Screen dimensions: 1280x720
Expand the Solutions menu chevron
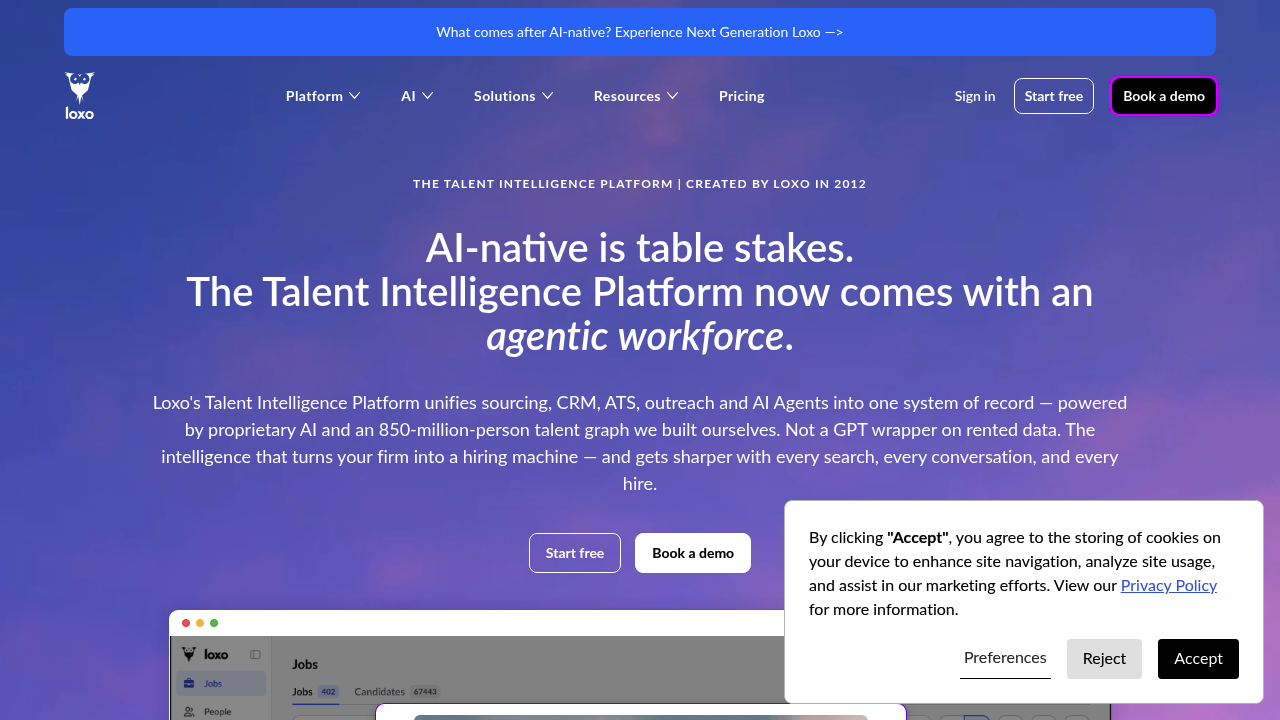547,96
